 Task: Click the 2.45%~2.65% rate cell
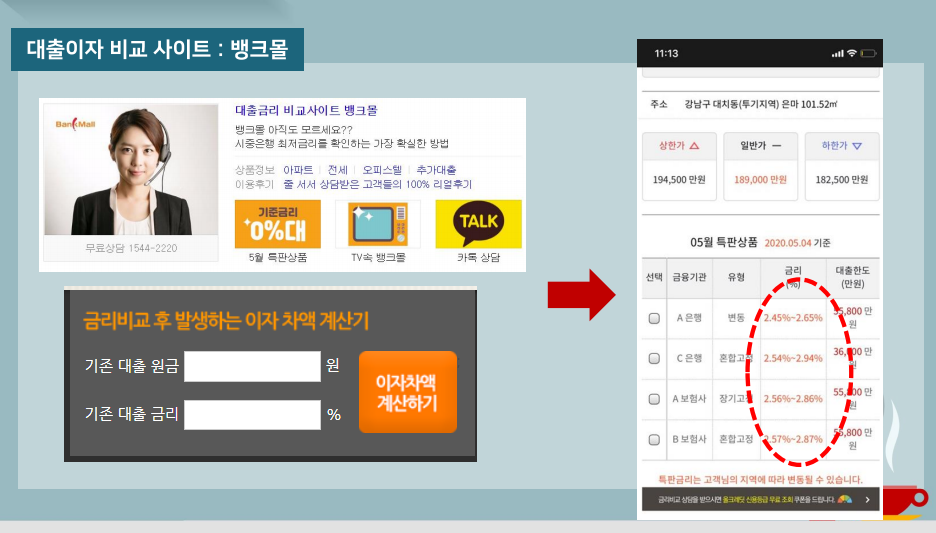click(x=793, y=318)
